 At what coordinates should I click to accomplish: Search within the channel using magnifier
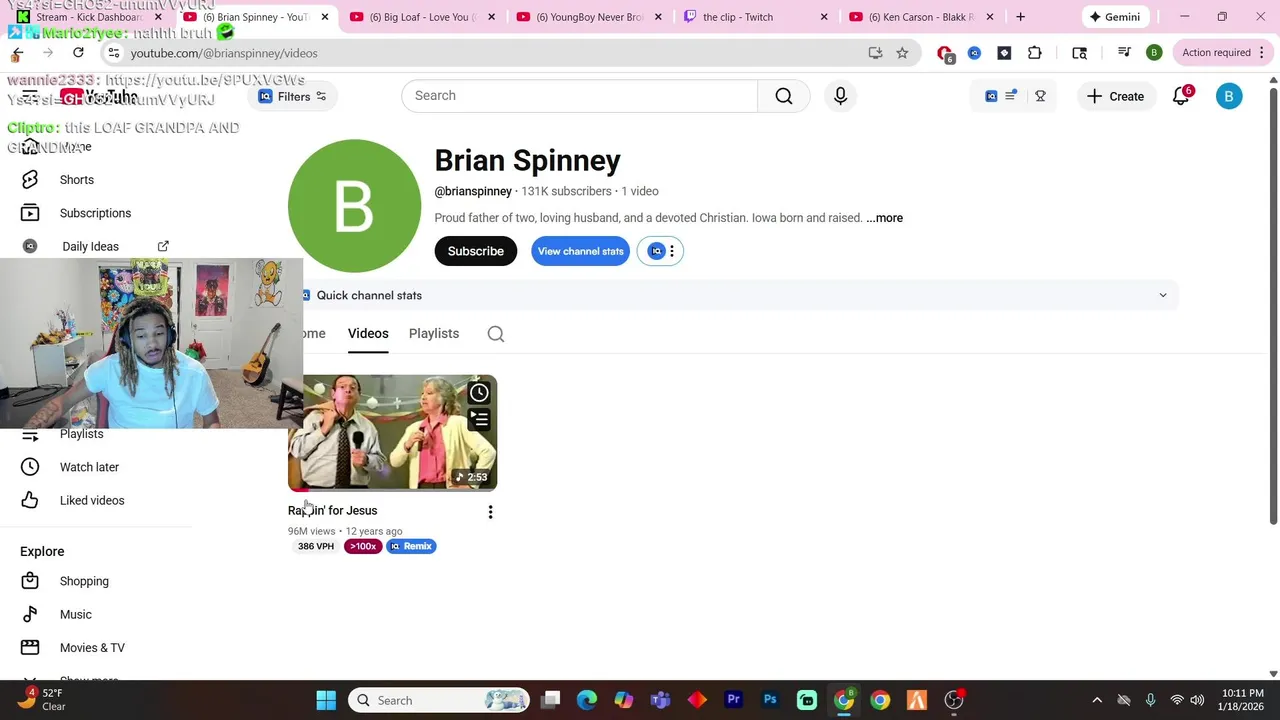(496, 334)
